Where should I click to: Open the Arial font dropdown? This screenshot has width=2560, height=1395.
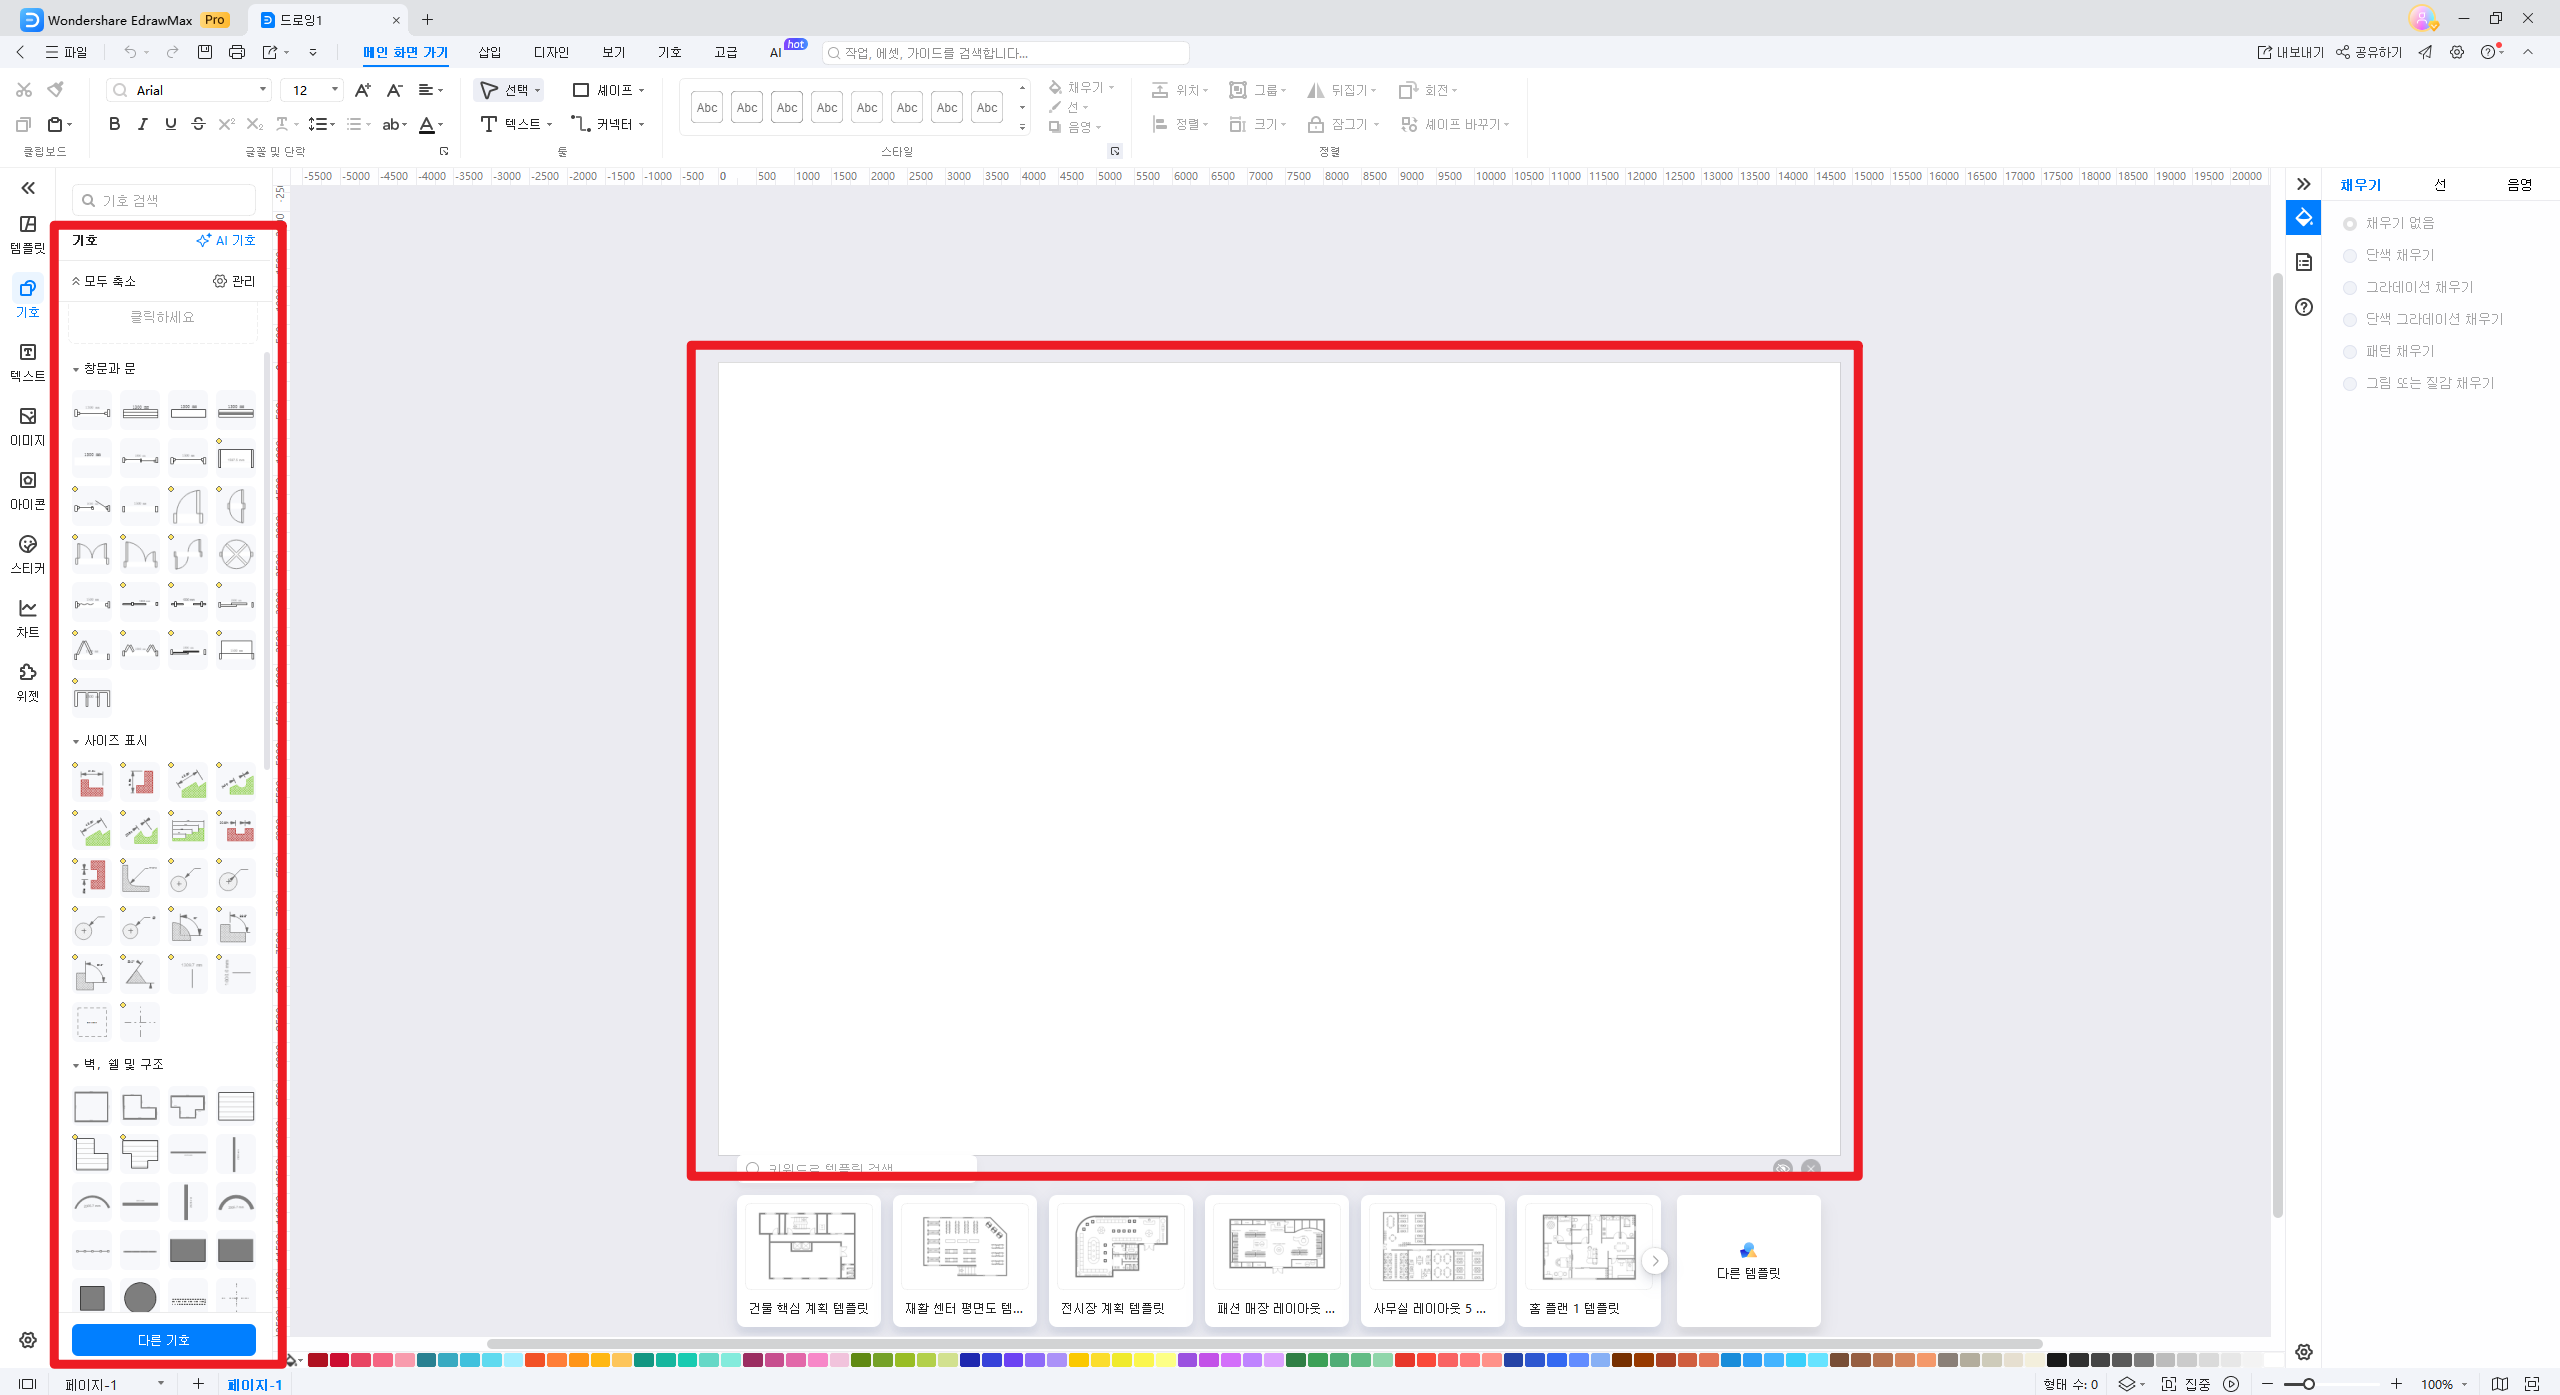[261, 89]
